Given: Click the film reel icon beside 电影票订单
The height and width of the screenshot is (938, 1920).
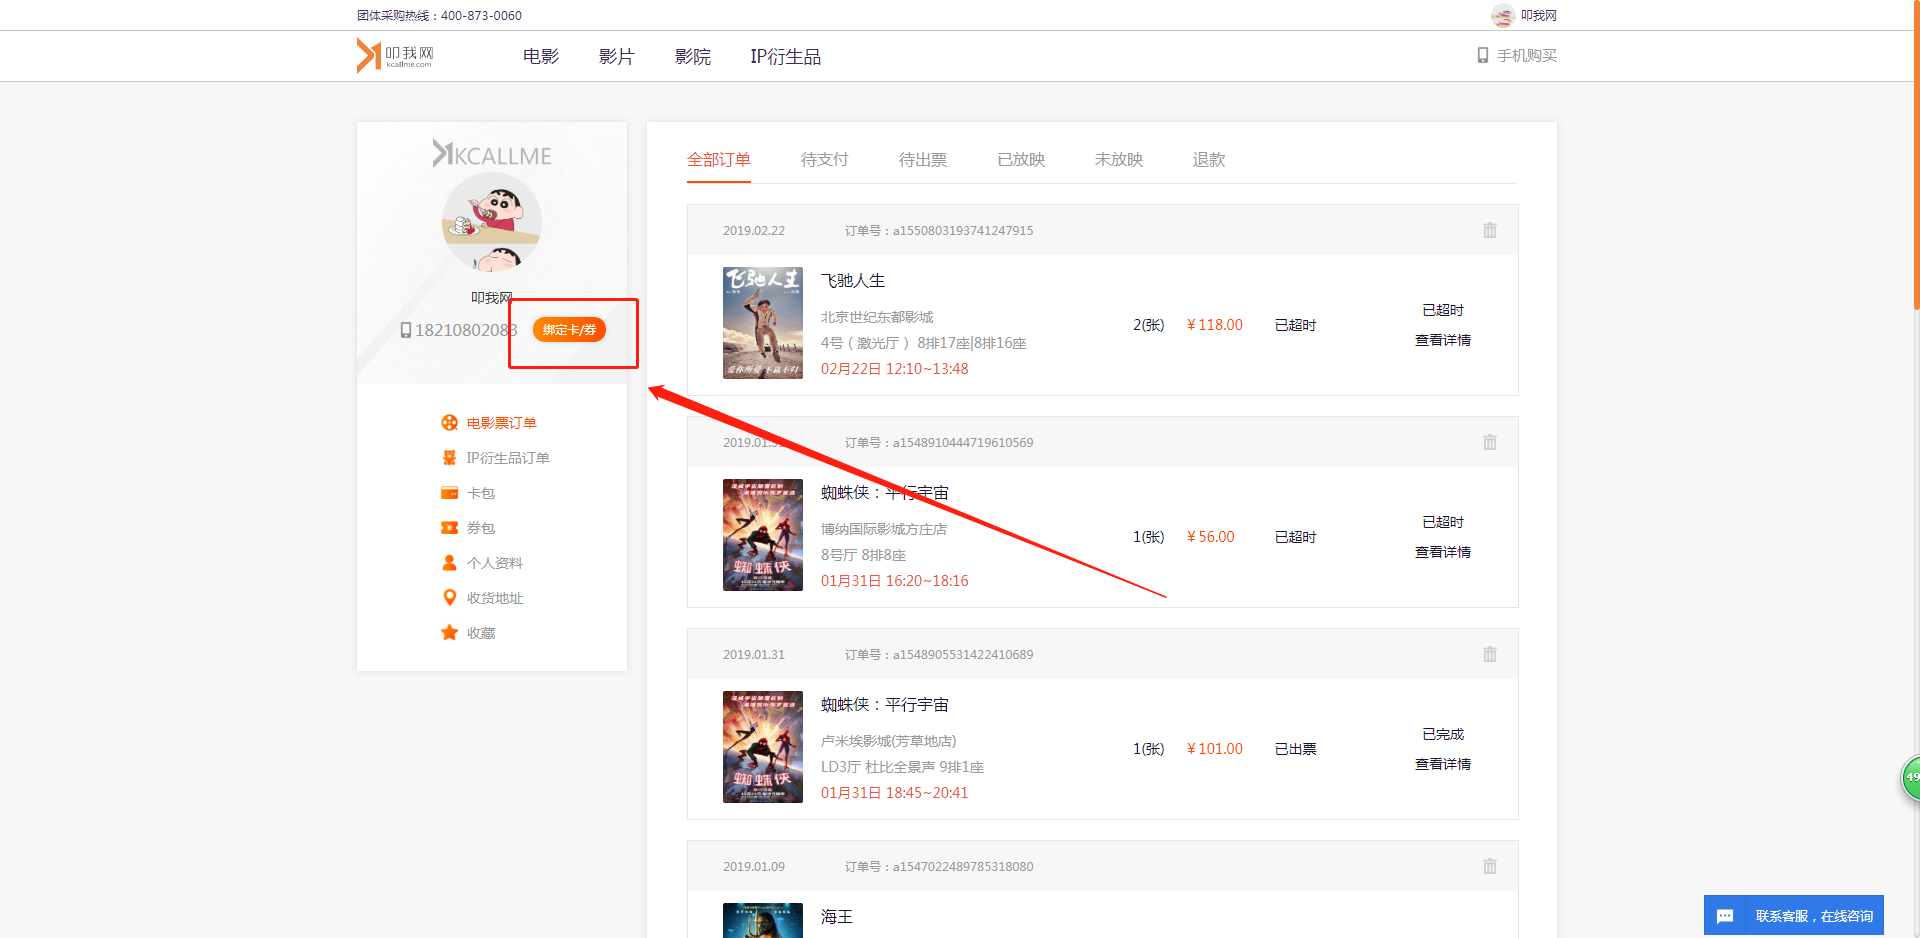Looking at the screenshot, I should (x=450, y=423).
